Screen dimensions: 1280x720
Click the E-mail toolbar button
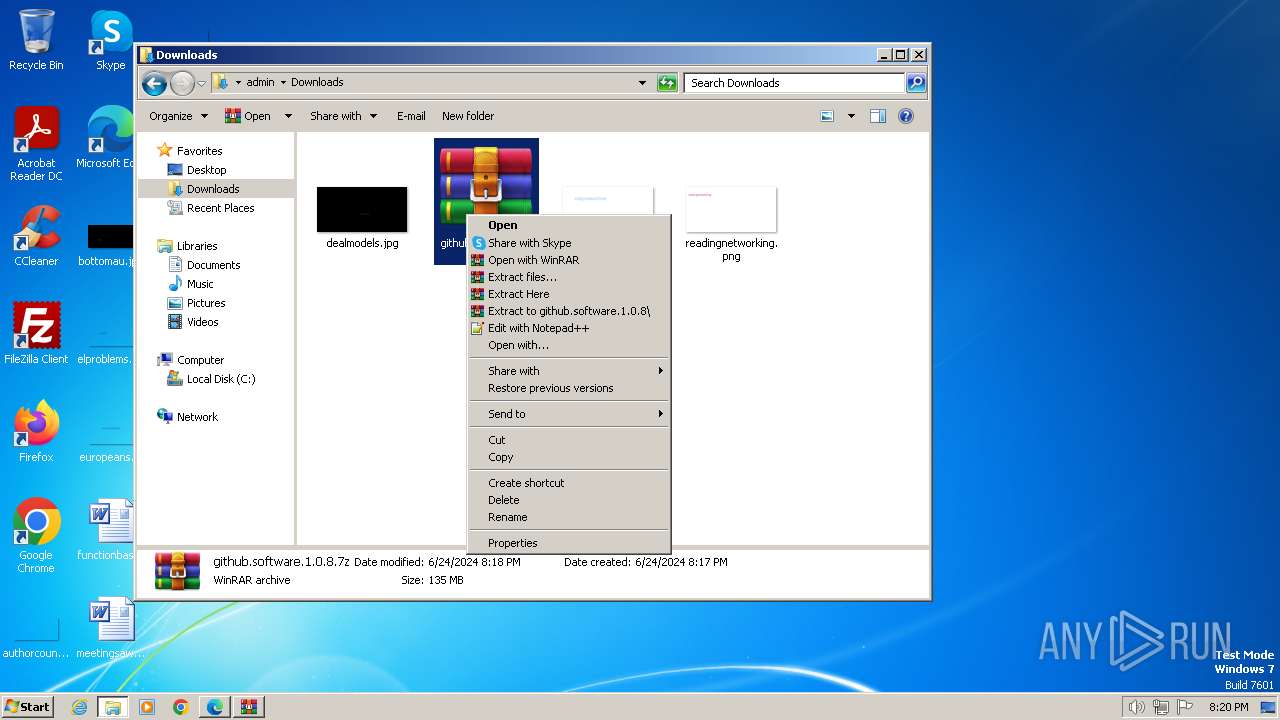[411, 116]
